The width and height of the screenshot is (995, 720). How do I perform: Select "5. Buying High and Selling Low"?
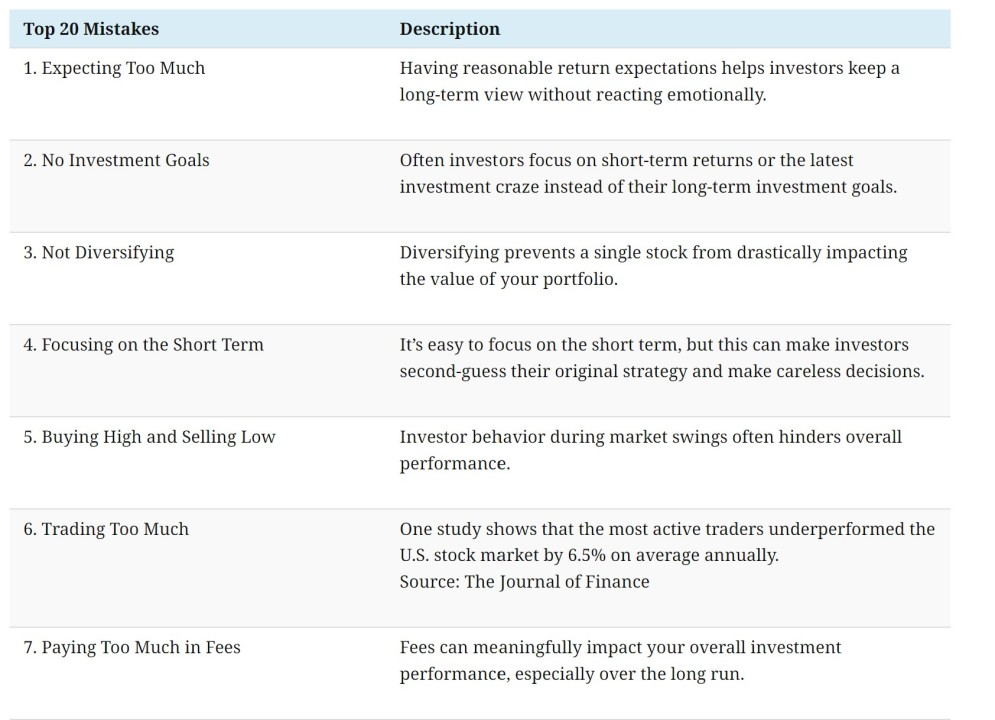pyautogui.click(x=149, y=437)
